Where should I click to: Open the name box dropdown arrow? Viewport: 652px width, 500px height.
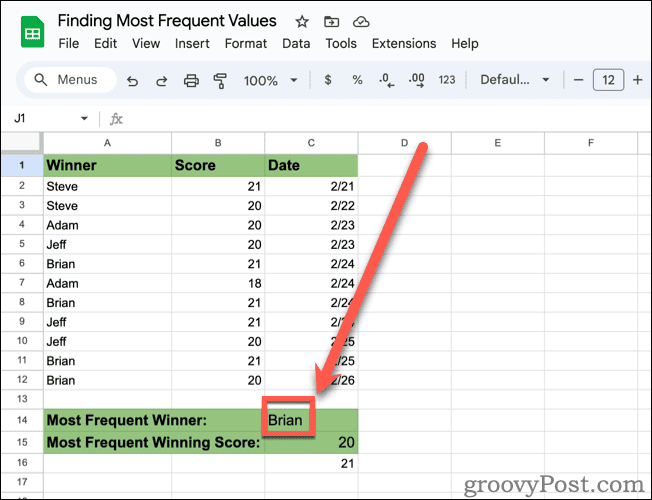pos(84,119)
